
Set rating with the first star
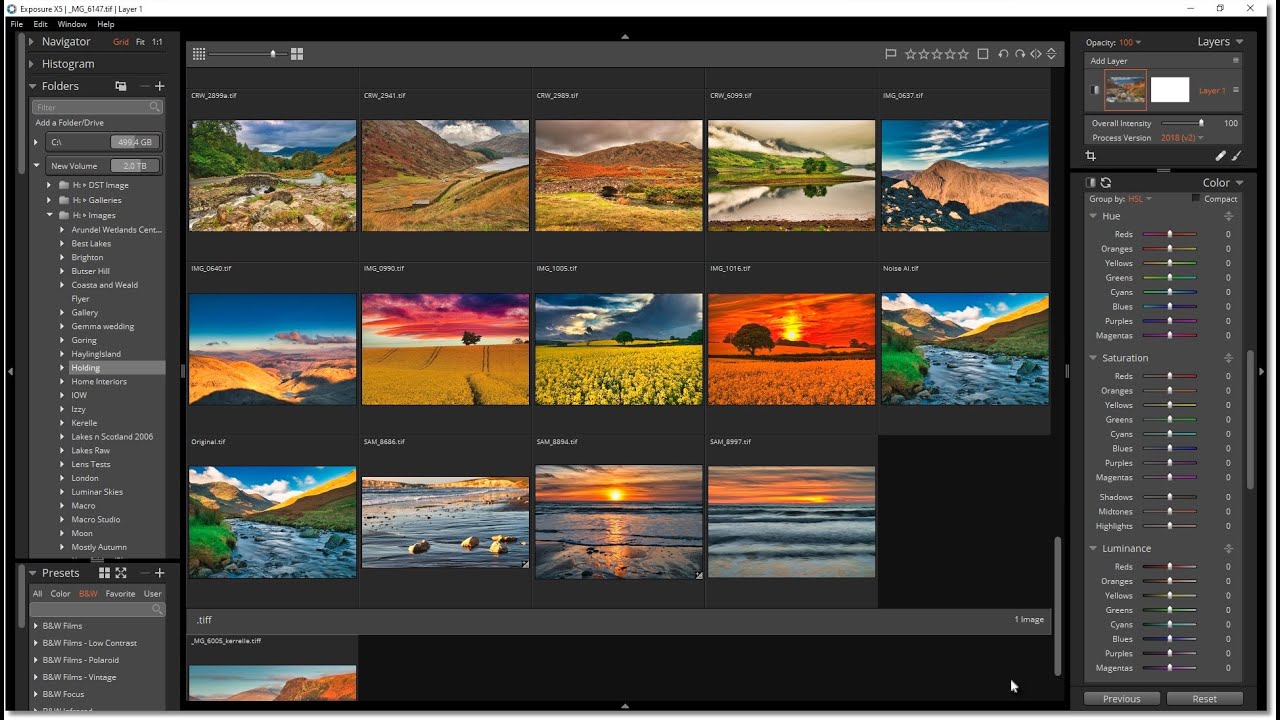pos(910,54)
